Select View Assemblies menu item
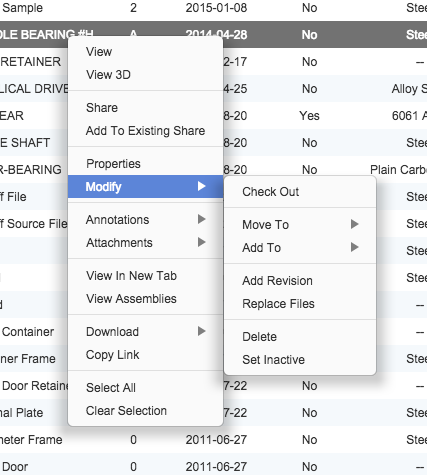Image resolution: width=427 pixels, height=475 pixels. pyautogui.click(x=131, y=299)
